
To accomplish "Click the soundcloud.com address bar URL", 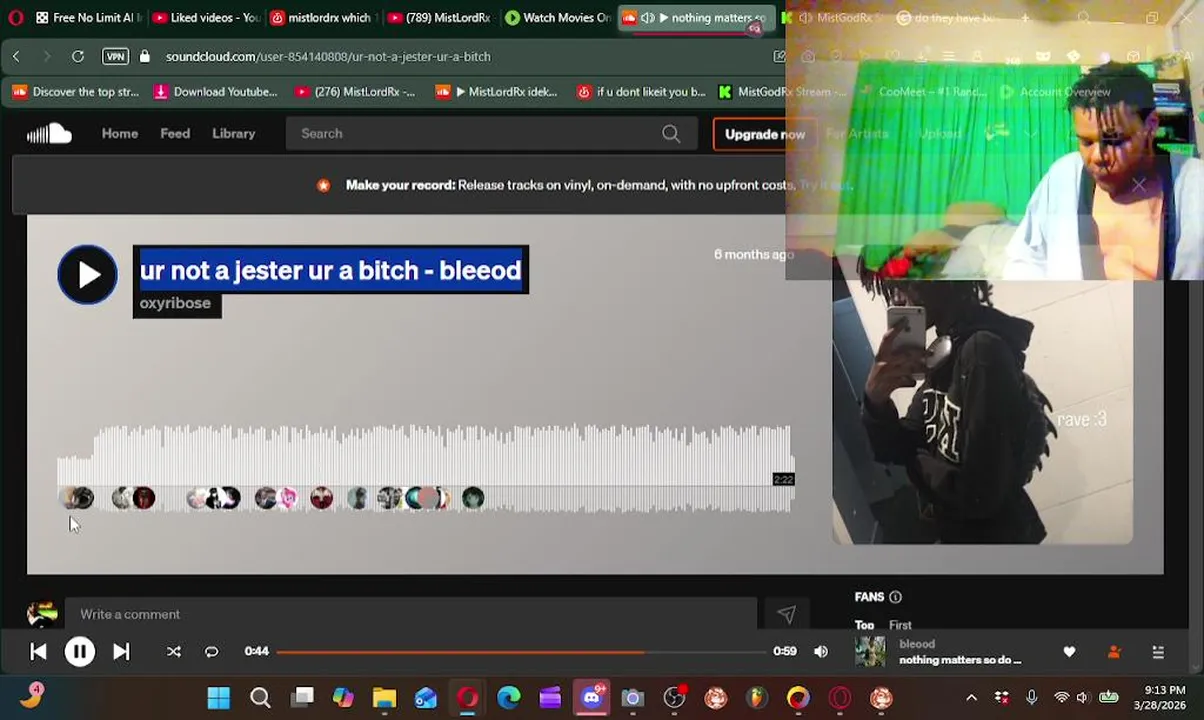I will tap(328, 56).
